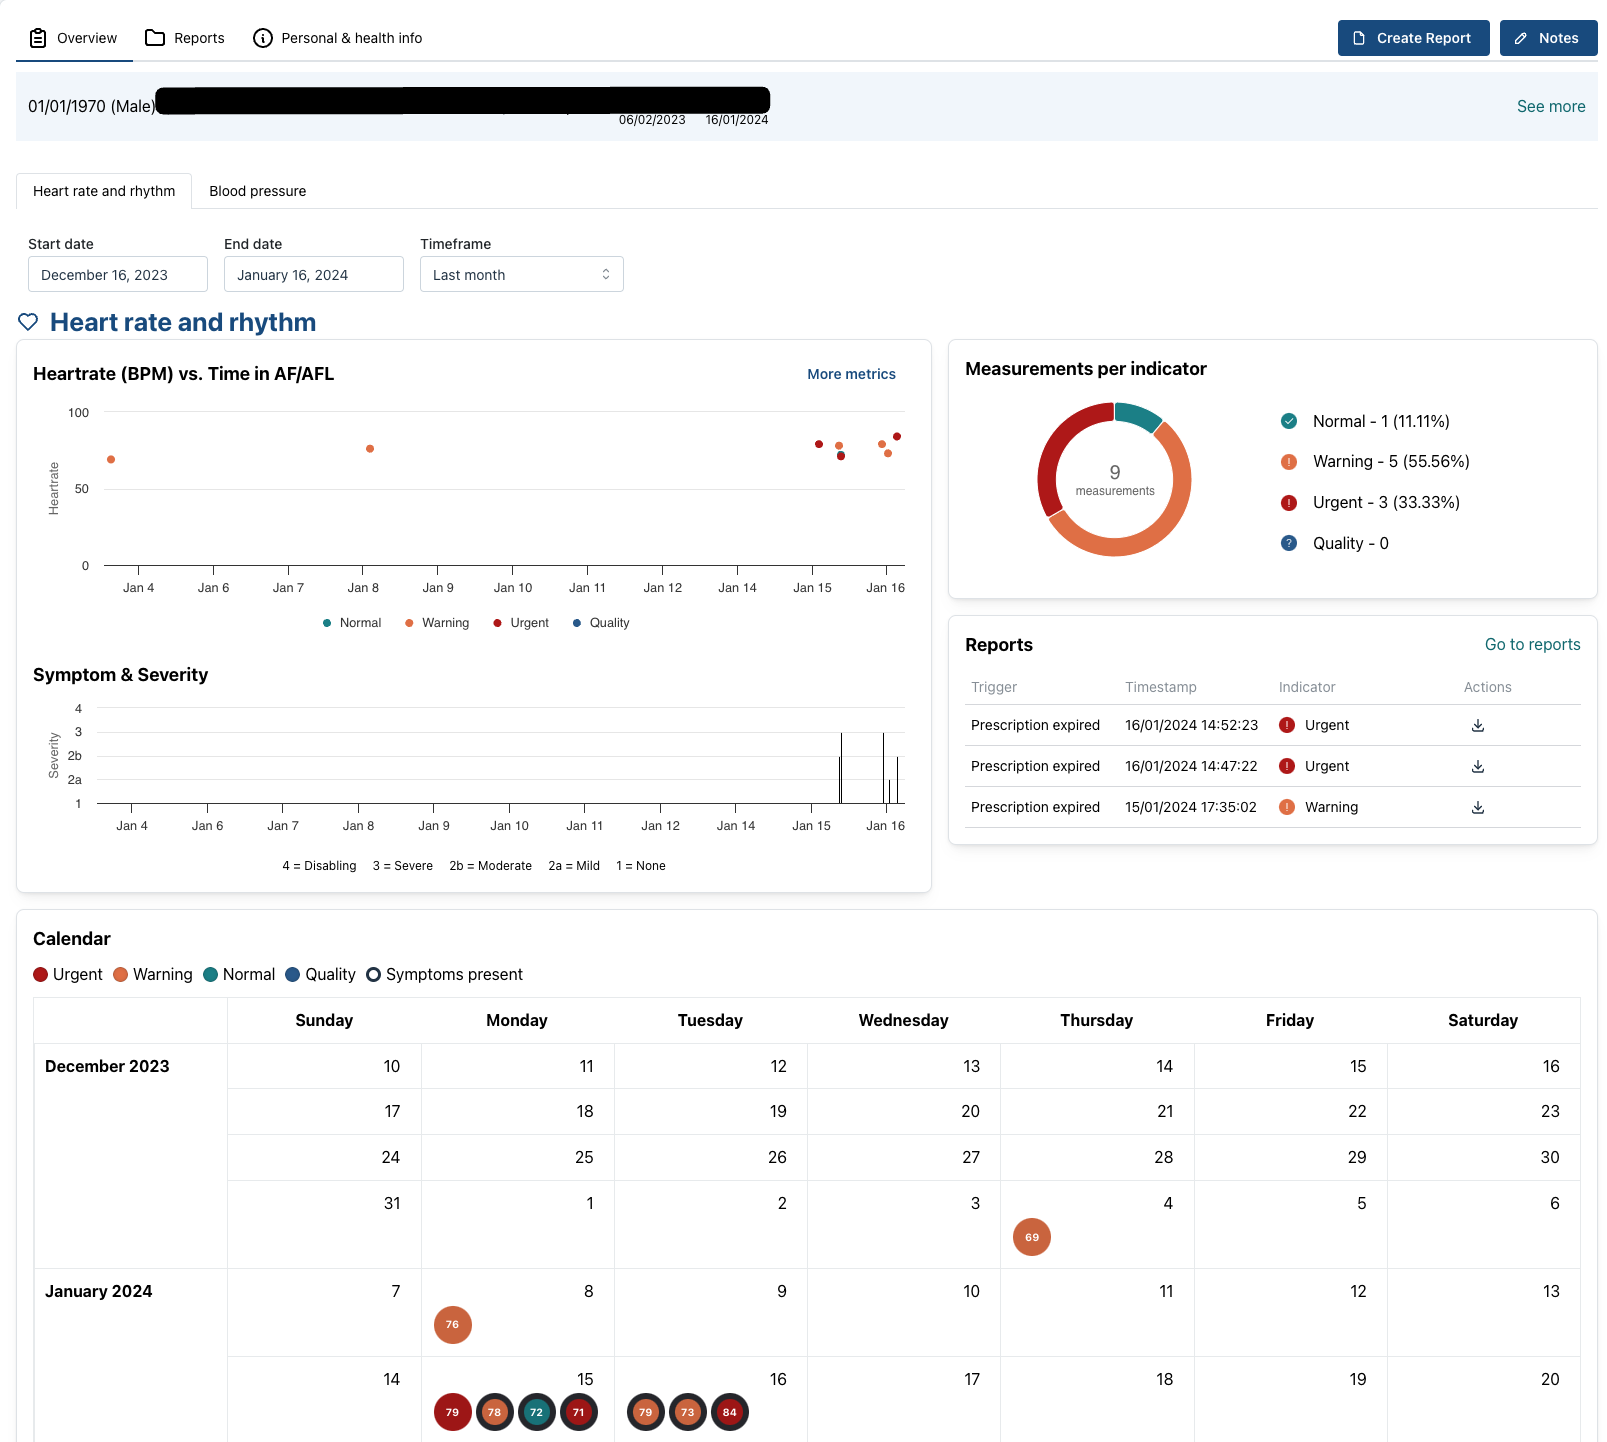Open the End date picker field
The image size is (1607, 1442).
313,275
